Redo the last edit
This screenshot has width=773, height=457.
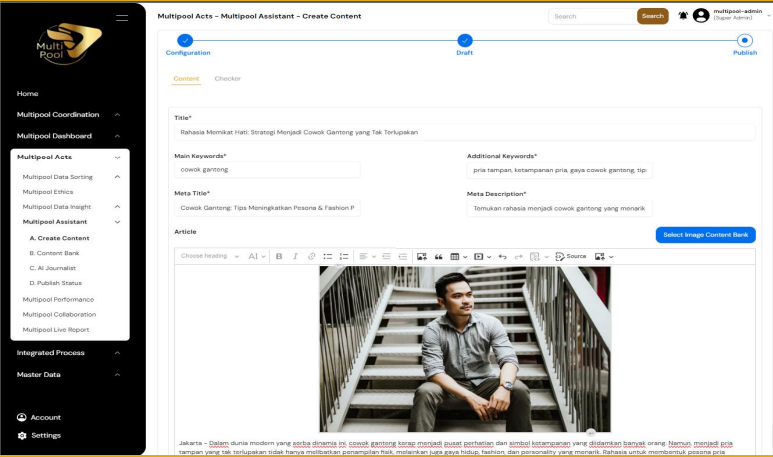[x=519, y=256]
